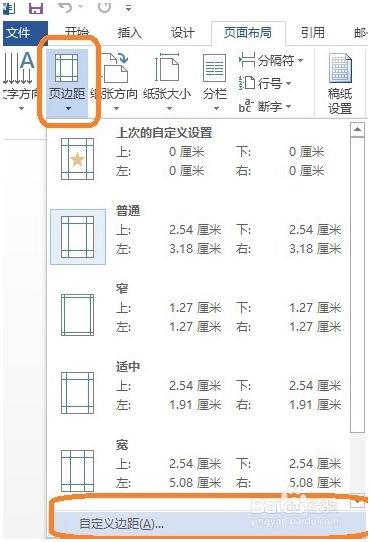Click the Undo arrow icon
The width and height of the screenshot is (371, 542).
point(66,7)
